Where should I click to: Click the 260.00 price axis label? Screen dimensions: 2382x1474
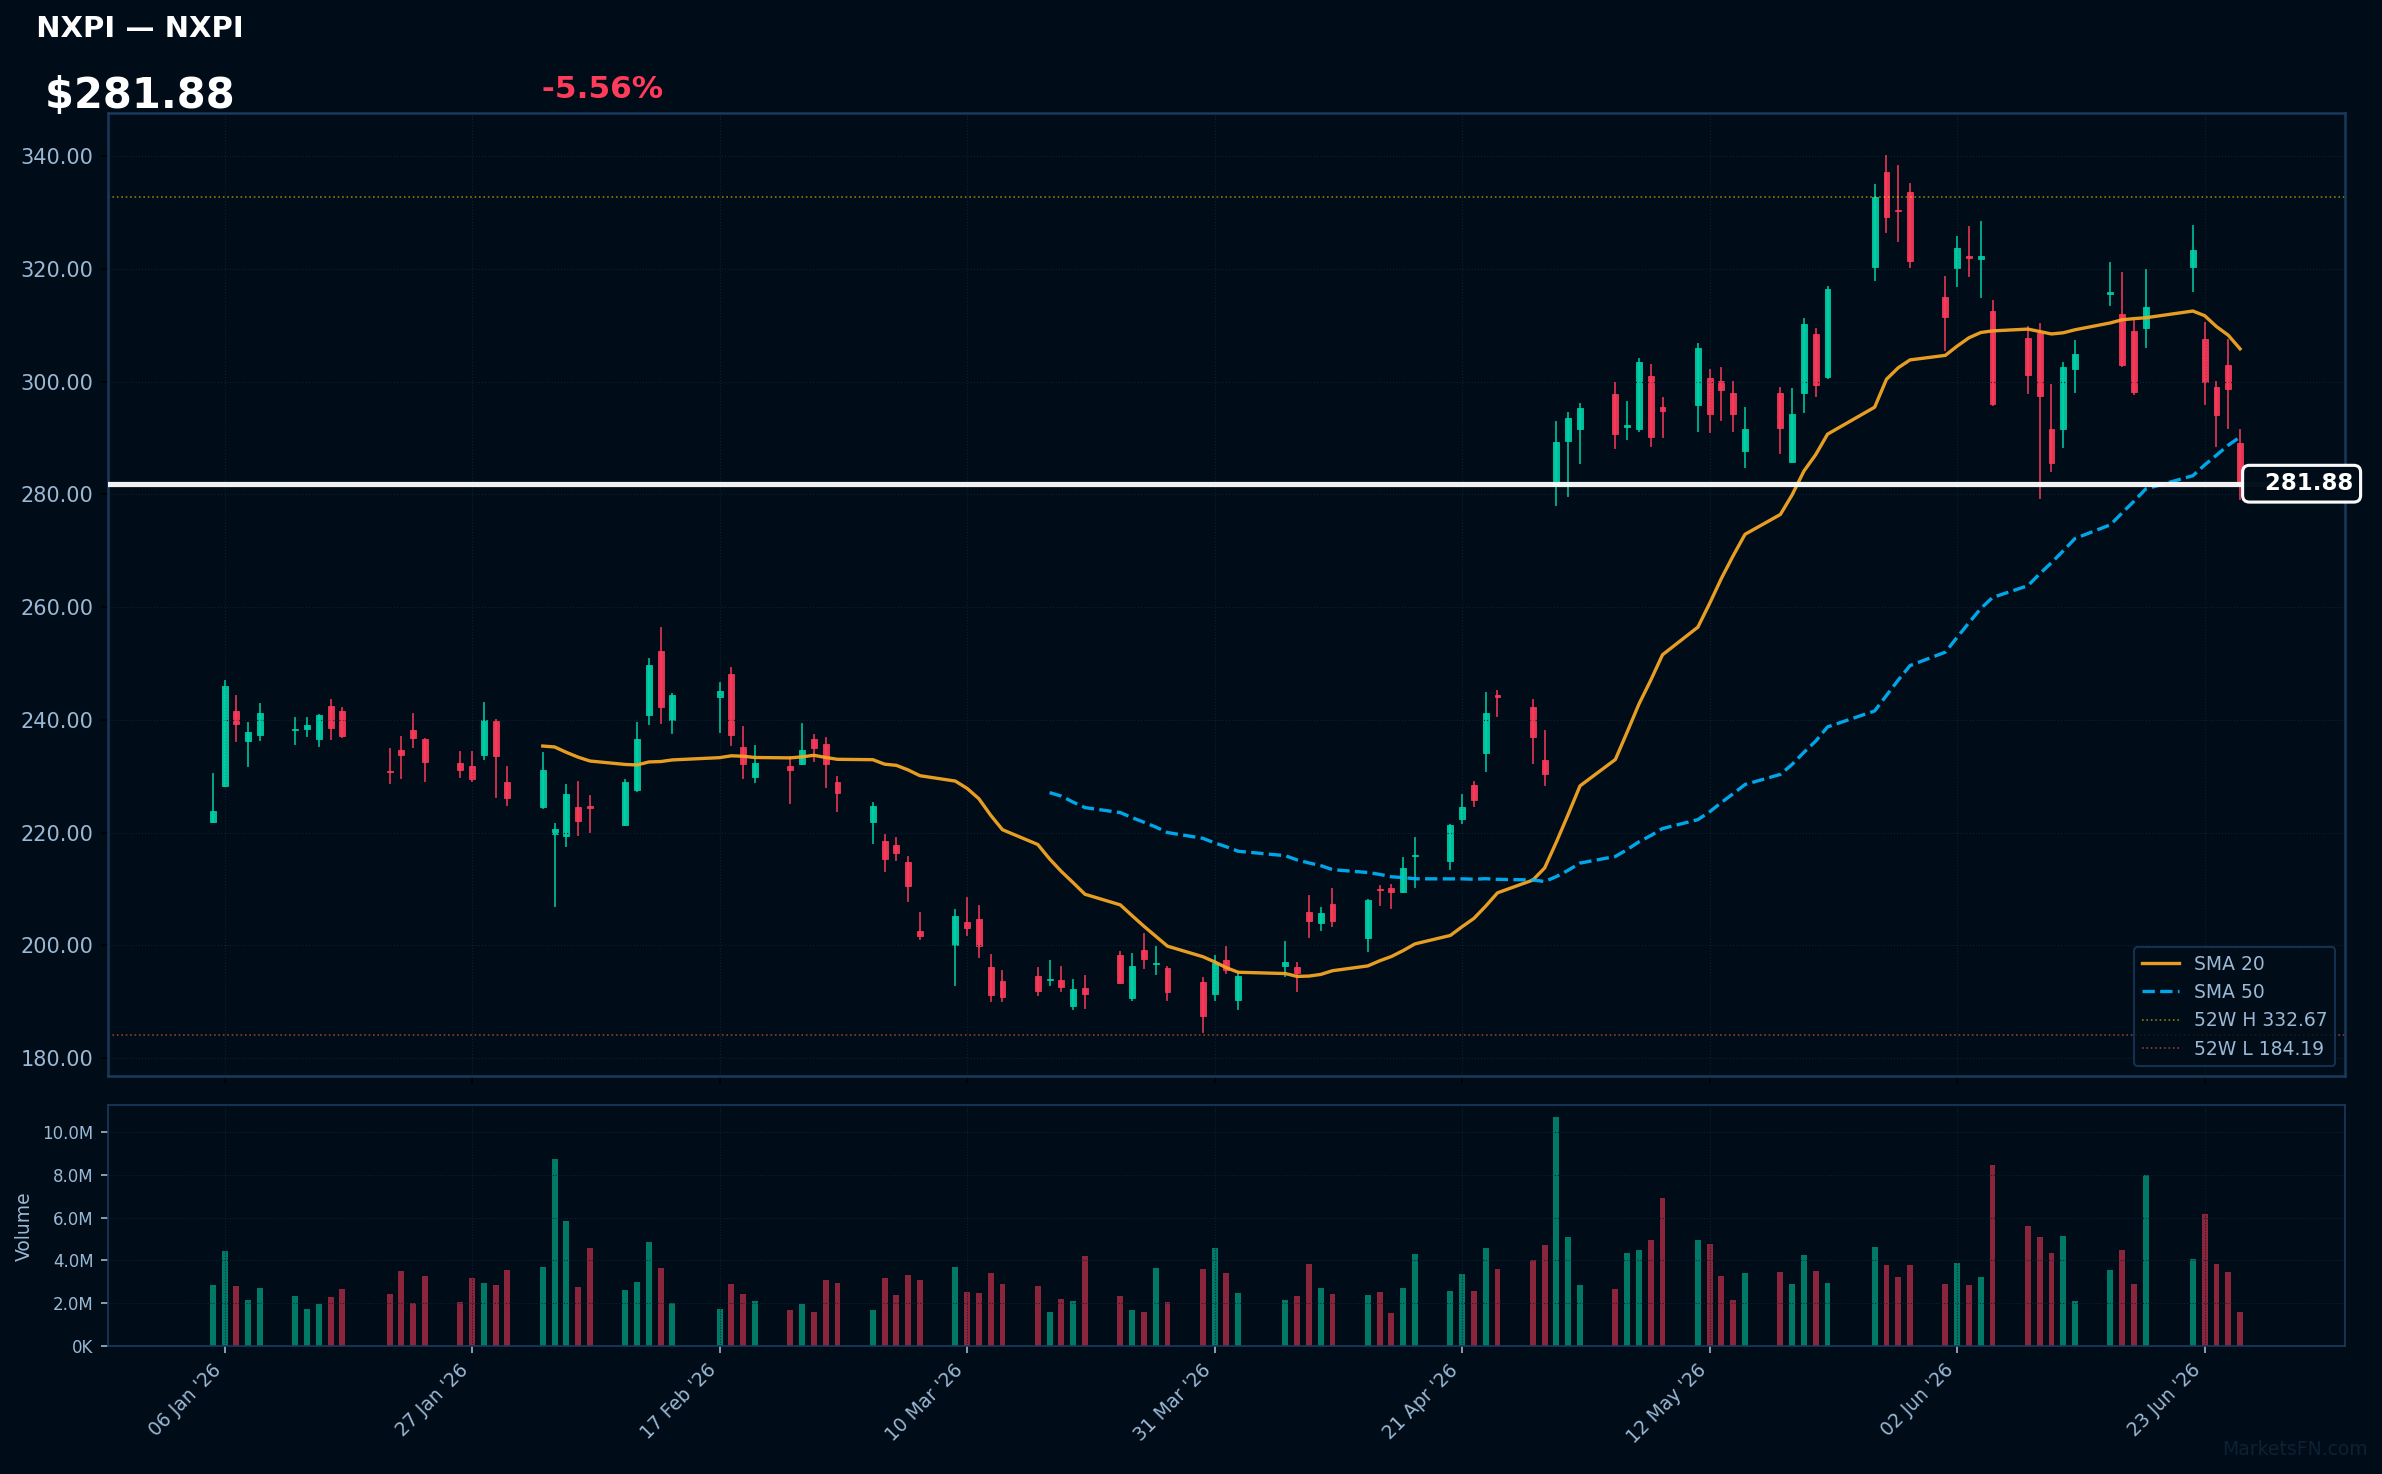[57, 607]
